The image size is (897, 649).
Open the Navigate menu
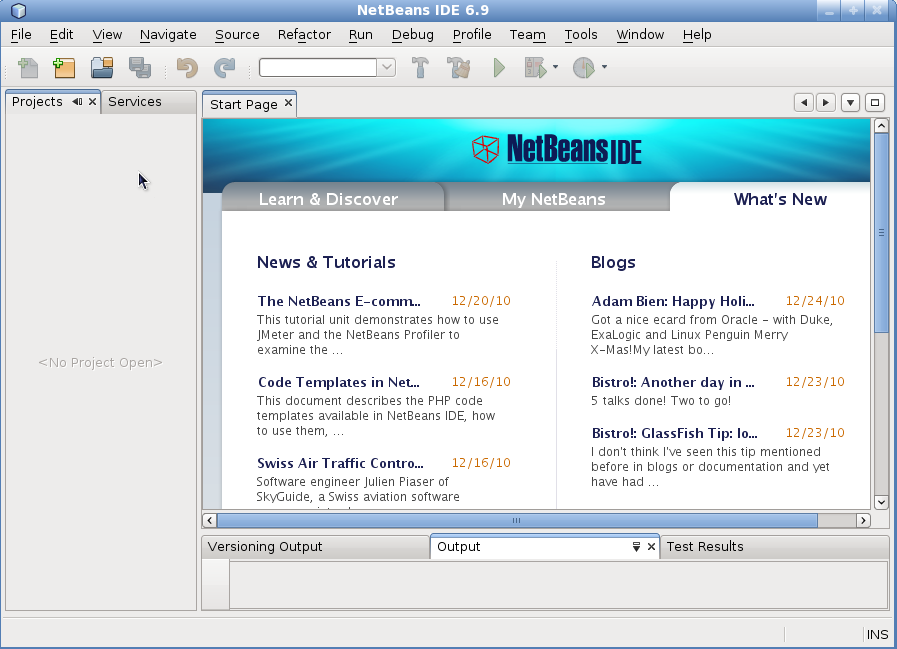(x=168, y=35)
